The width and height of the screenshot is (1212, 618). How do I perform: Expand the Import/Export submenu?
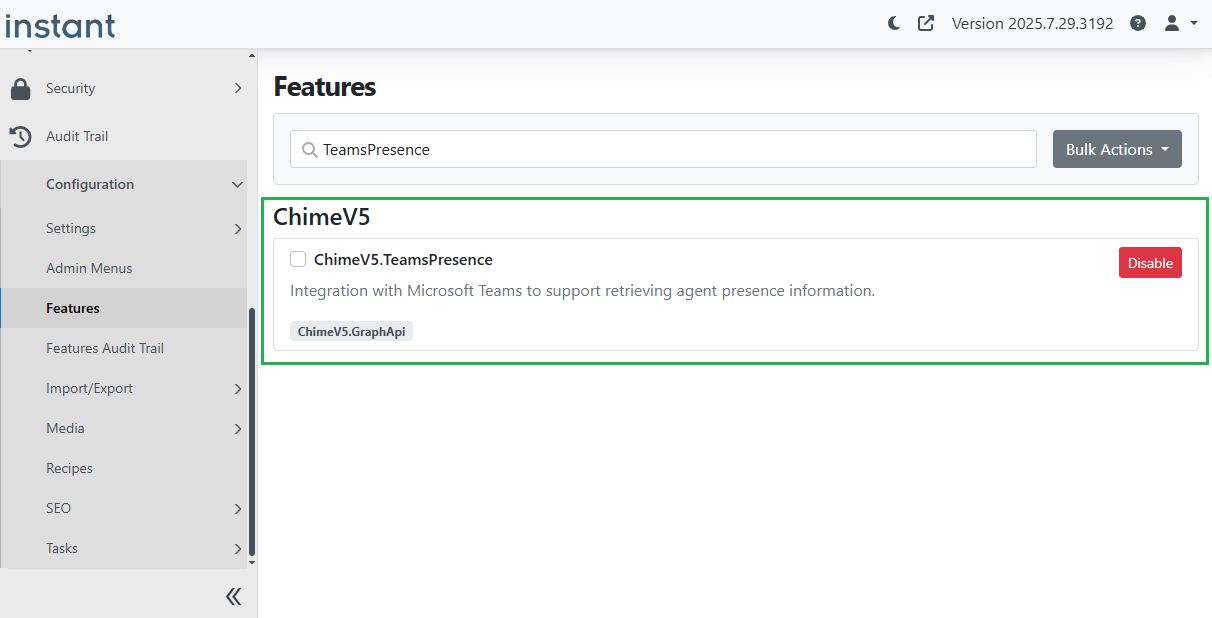(x=237, y=389)
